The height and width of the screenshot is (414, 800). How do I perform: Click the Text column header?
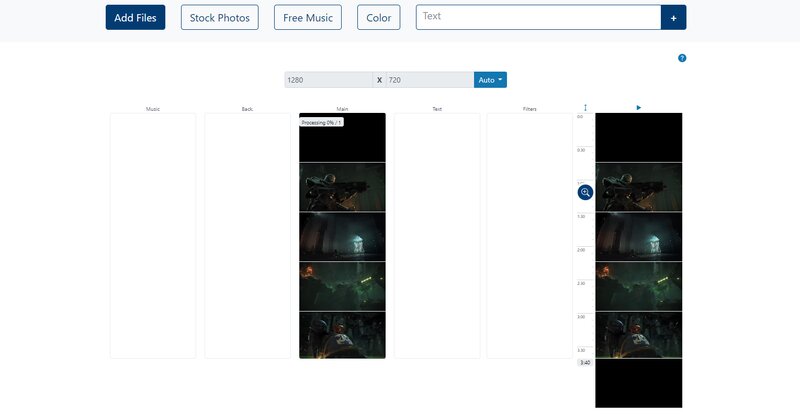click(437, 109)
